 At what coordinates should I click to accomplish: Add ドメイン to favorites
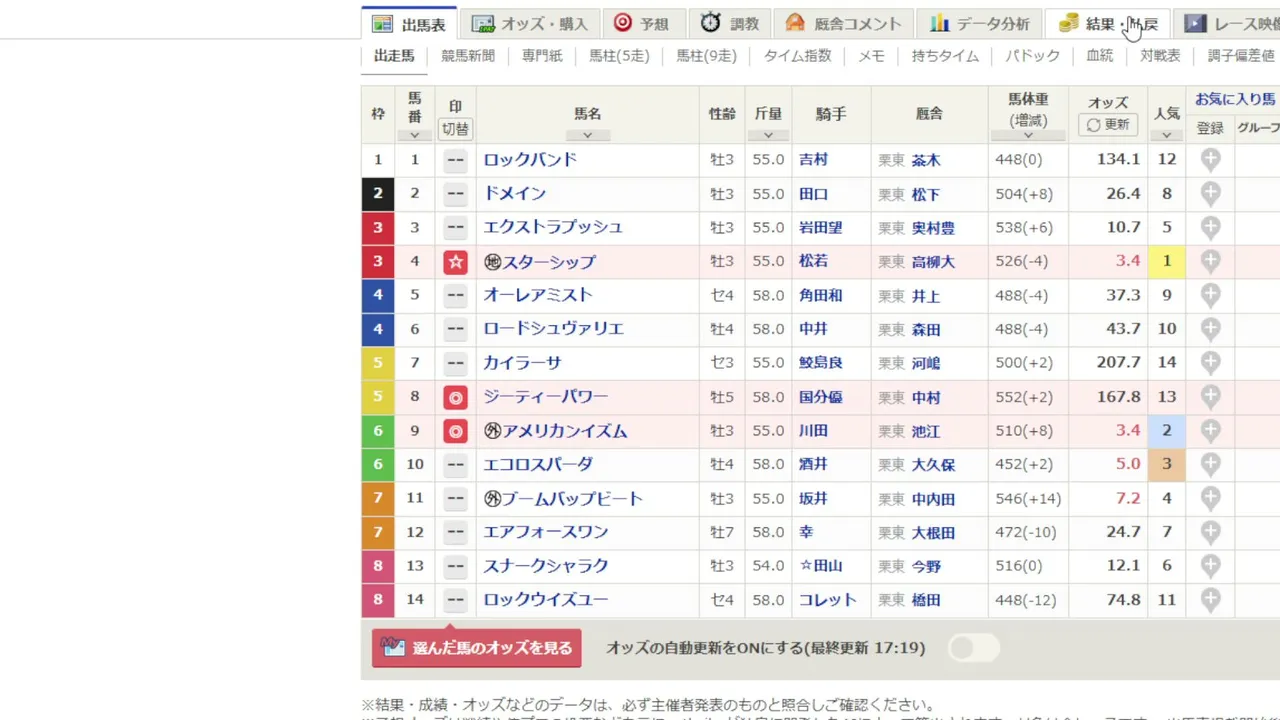click(x=1210, y=194)
